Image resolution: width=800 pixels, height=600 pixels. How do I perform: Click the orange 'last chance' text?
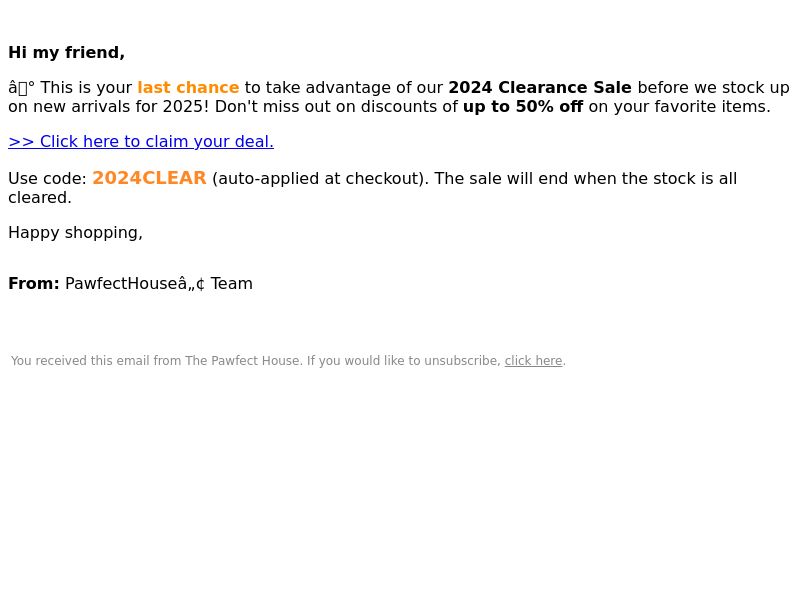(188, 87)
